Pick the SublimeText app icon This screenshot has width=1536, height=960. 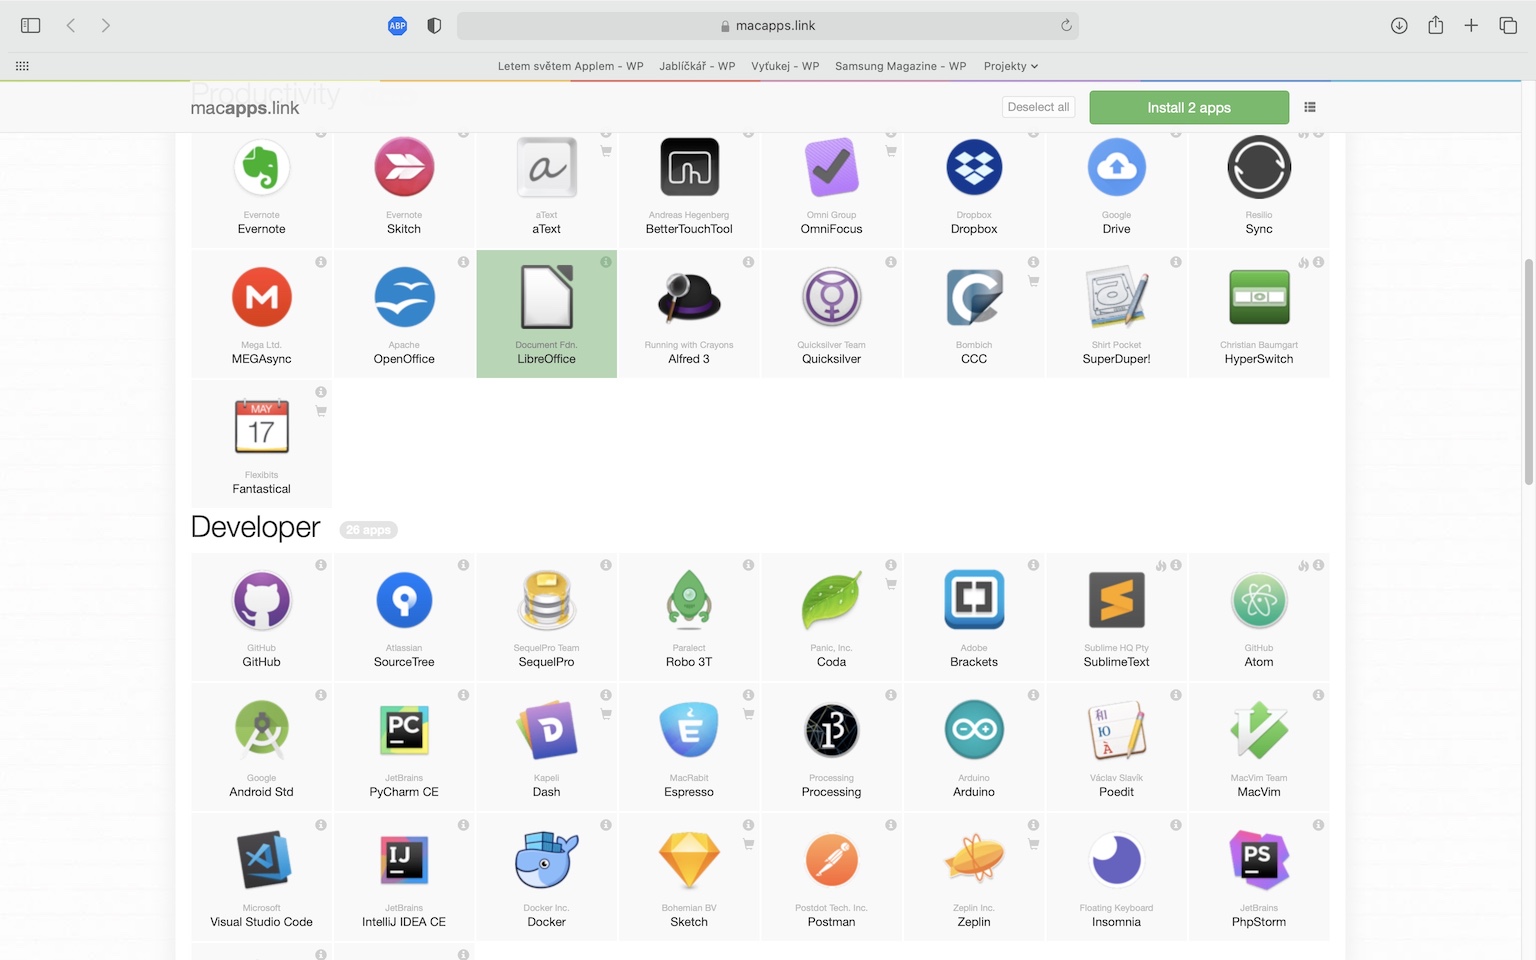tap(1116, 600)
